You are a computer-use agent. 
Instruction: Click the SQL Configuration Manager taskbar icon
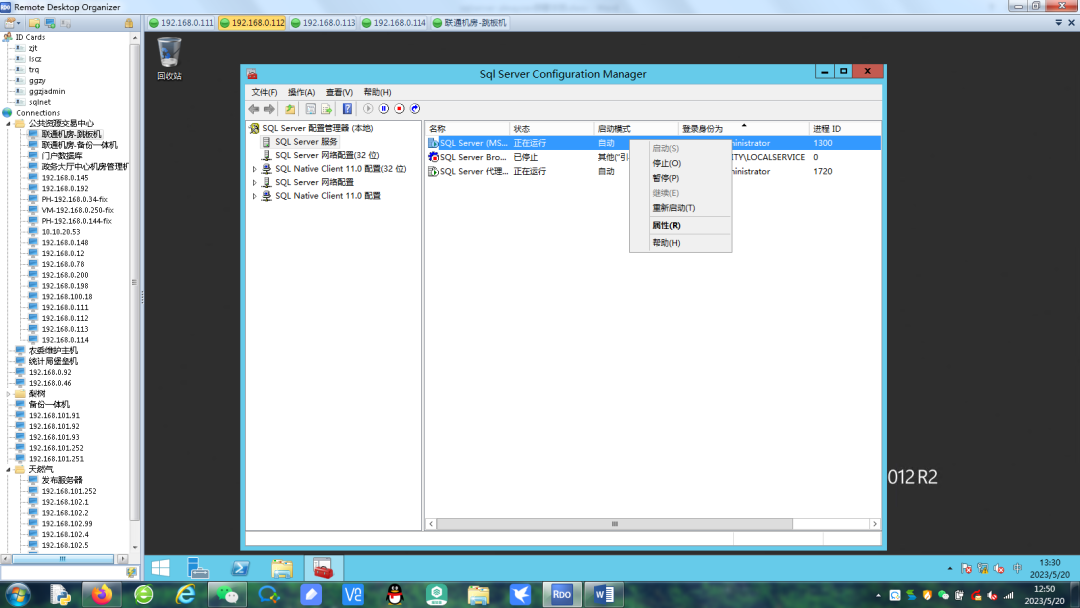323,568
